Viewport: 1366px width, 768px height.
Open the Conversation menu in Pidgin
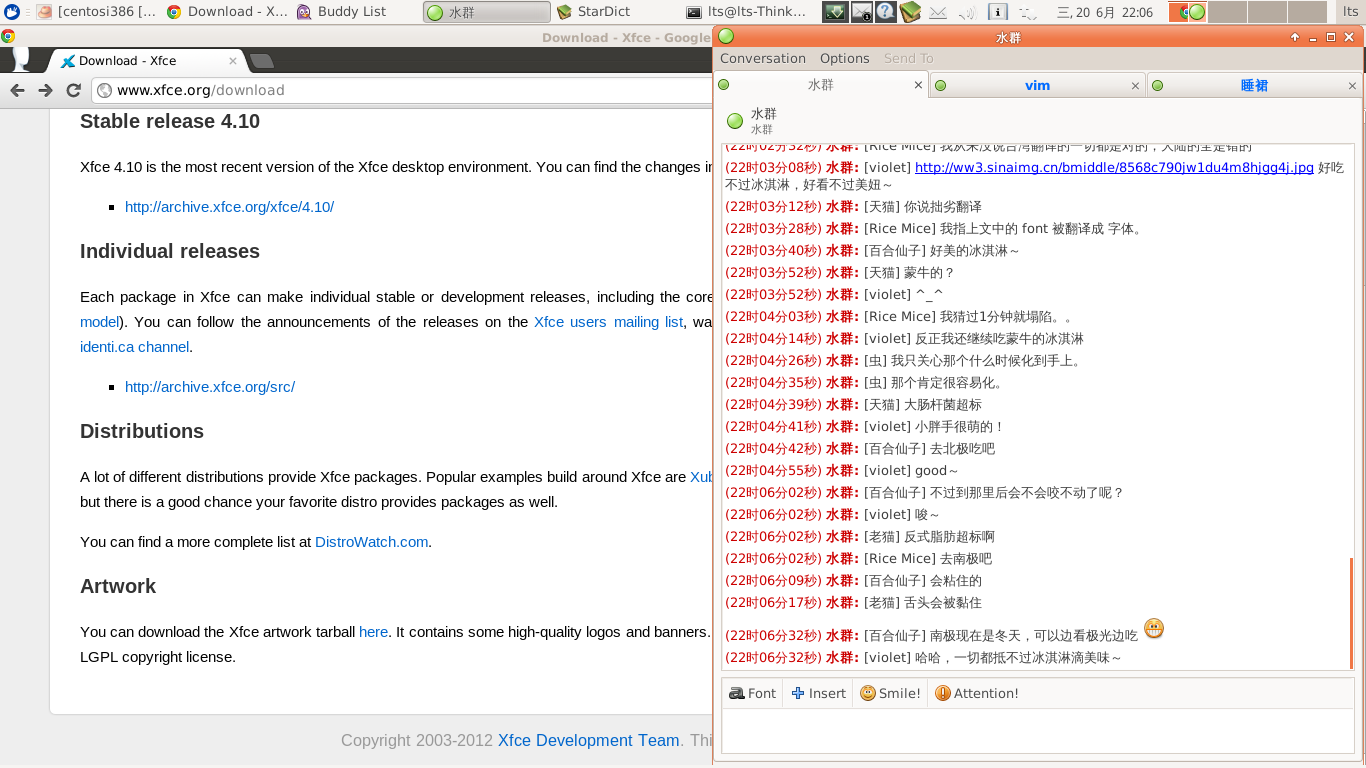click(763, 58)
